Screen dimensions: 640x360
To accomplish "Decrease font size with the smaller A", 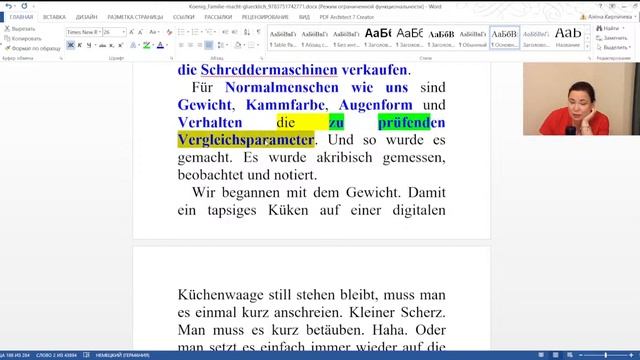I will [x=140, y=32].
